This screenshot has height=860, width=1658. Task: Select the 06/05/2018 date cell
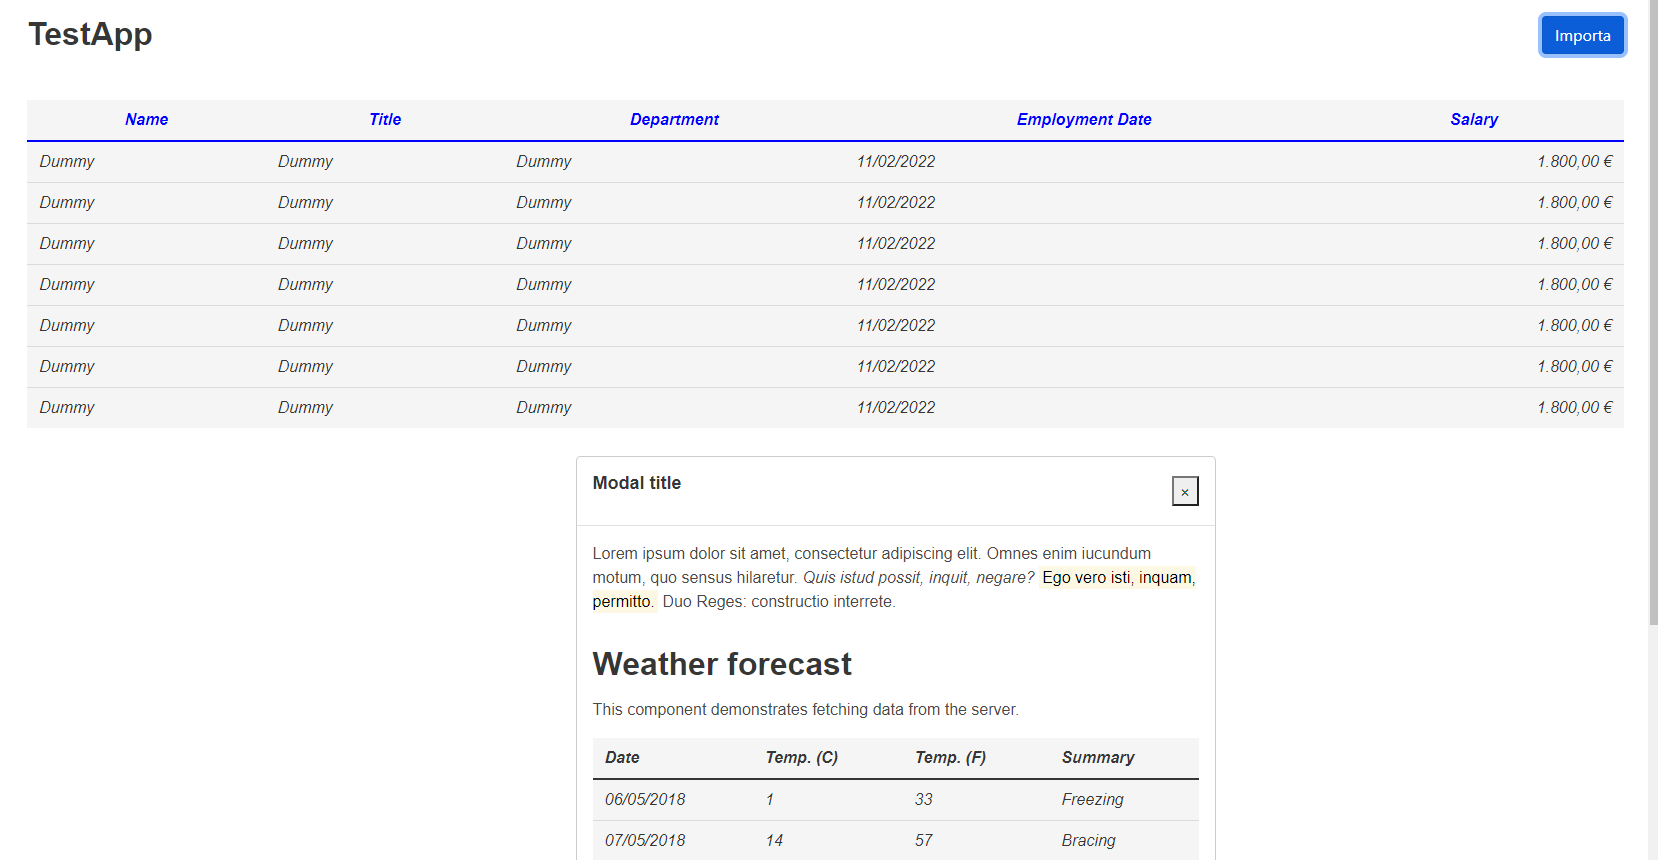coord(645,799)
